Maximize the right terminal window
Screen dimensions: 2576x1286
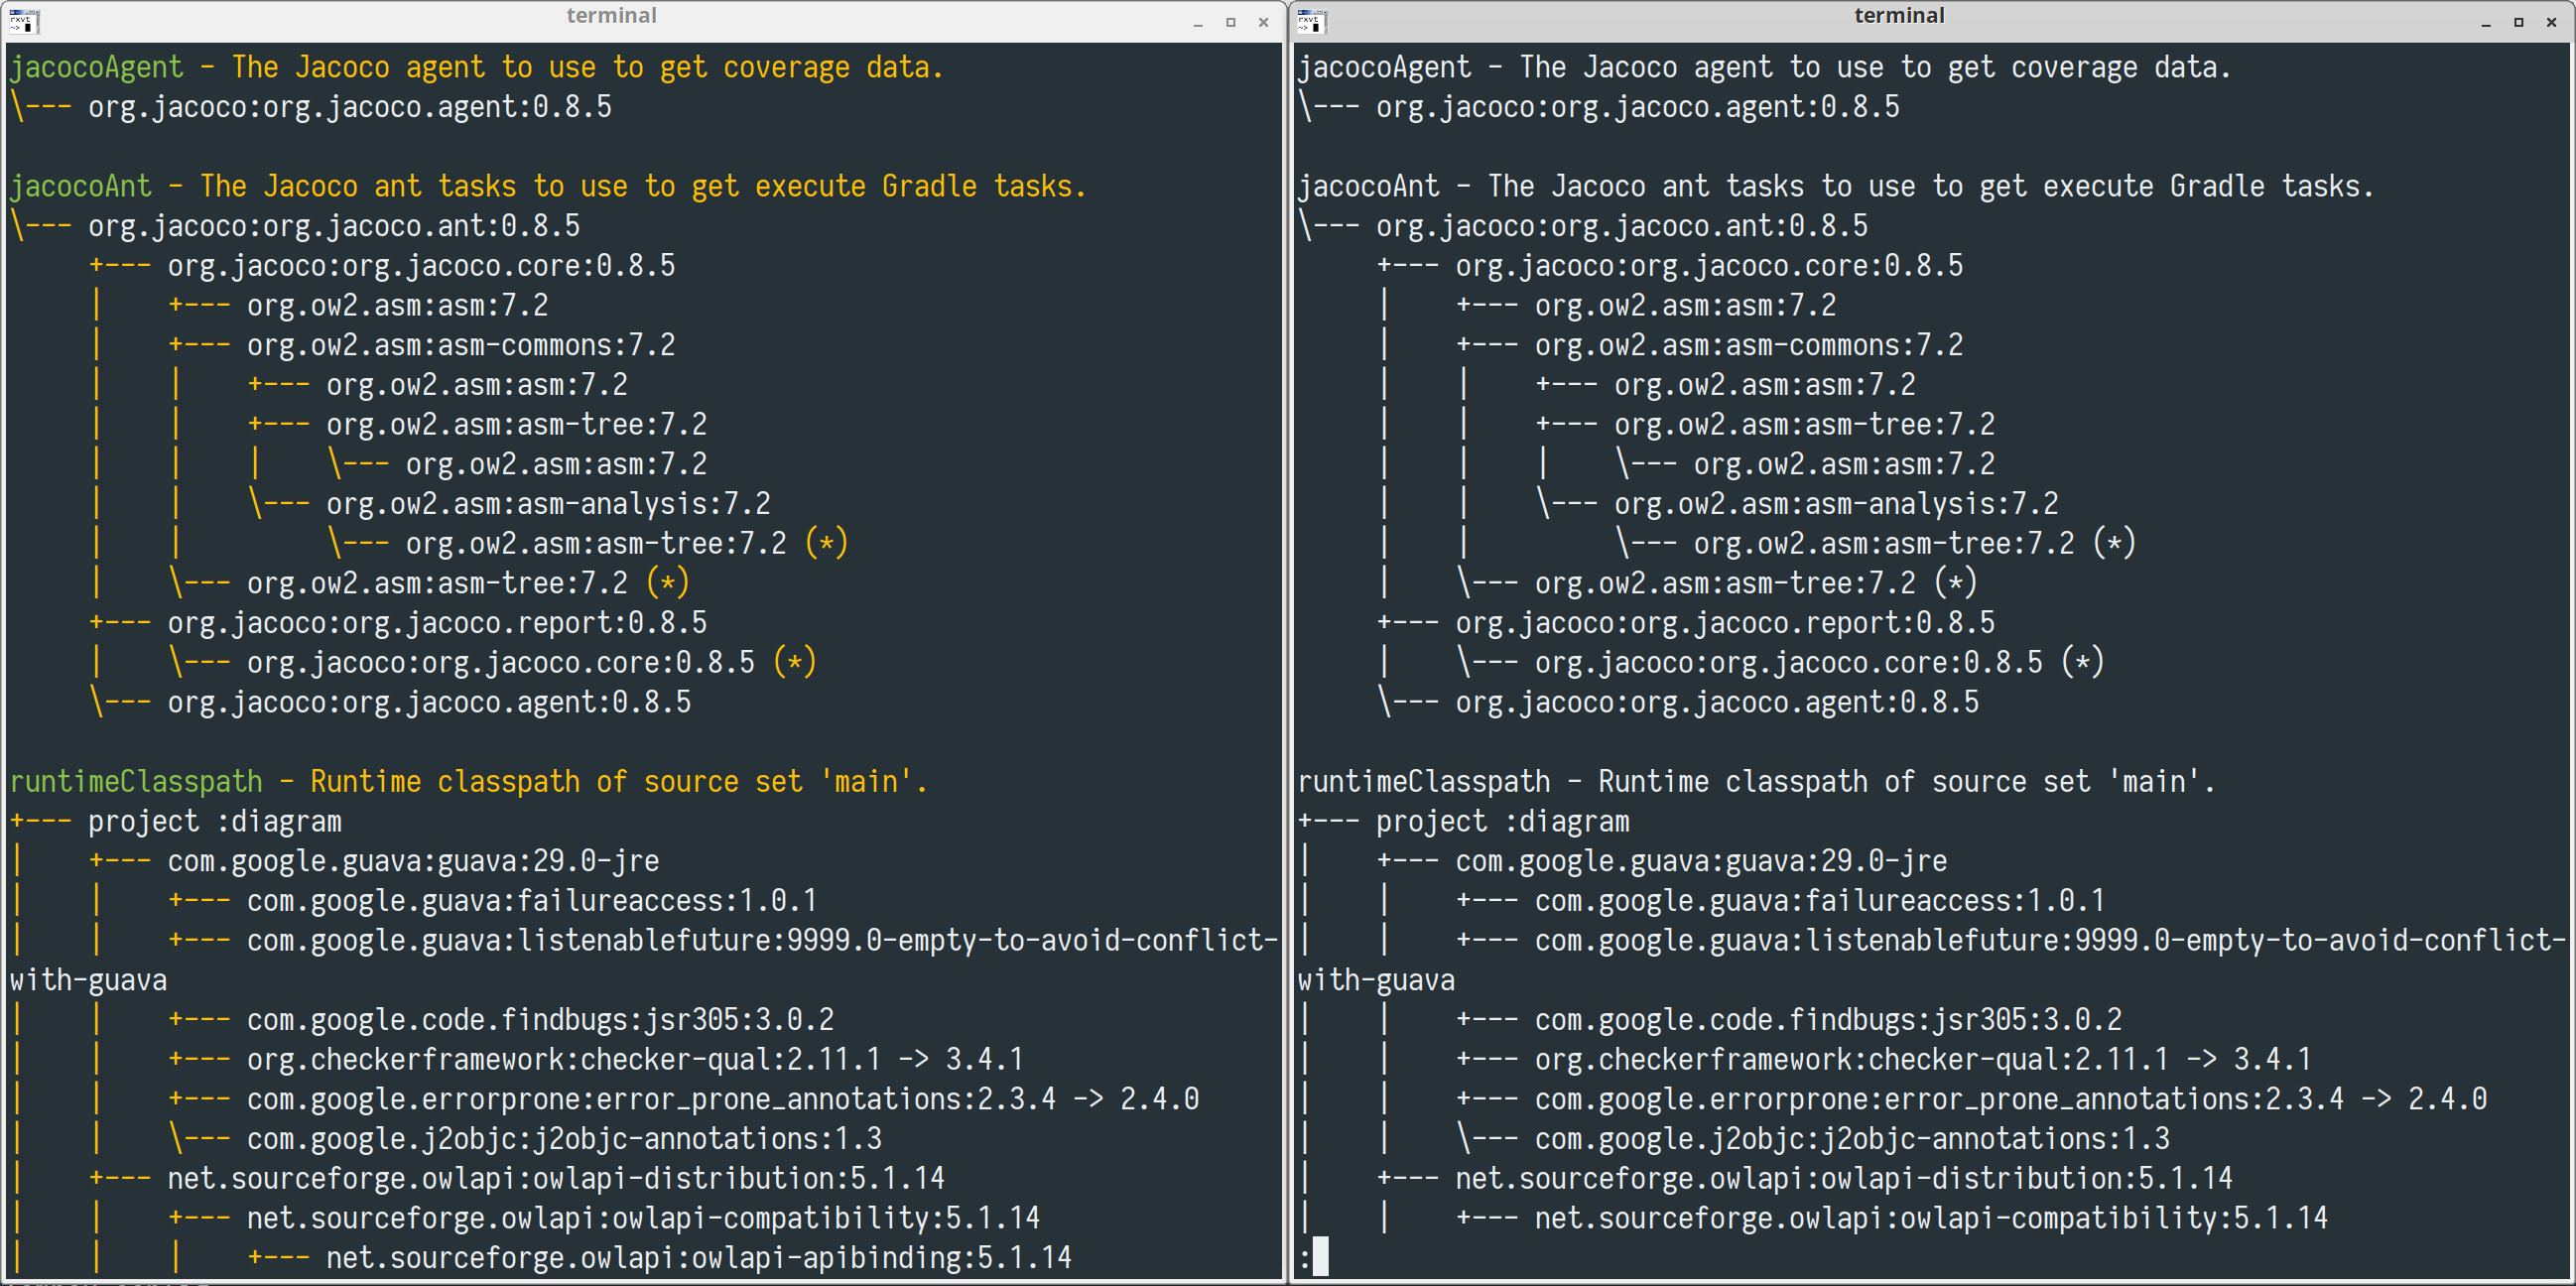click(x=2519, y=22)
